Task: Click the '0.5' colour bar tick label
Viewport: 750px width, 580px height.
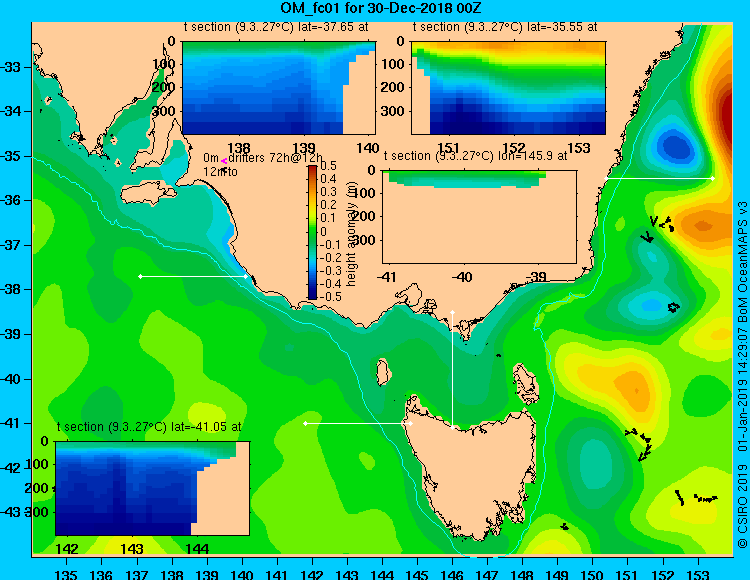Action: (328, 166)
